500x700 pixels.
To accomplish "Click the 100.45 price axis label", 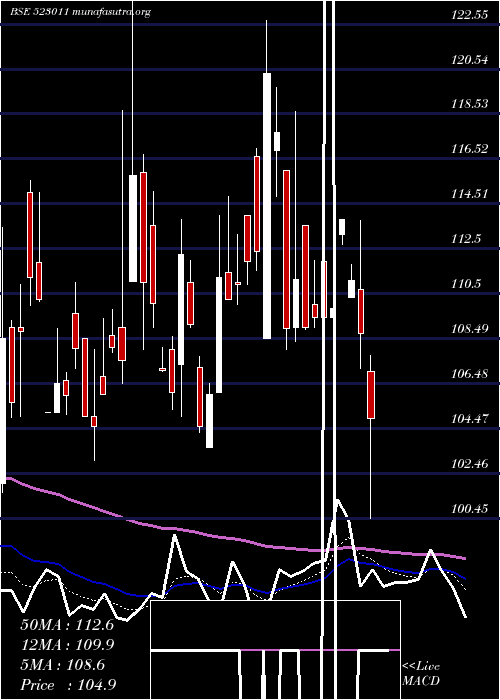I will coord(469,508).
